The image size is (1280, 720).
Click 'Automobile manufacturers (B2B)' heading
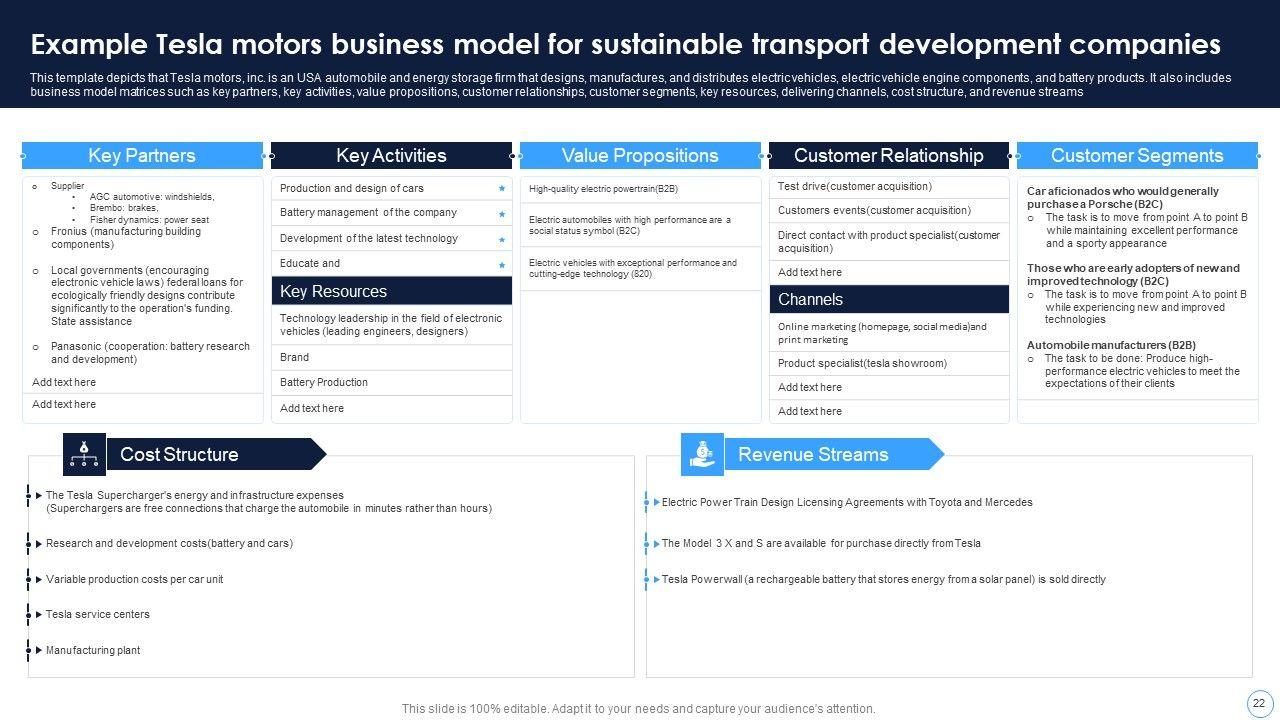[1111, 345]
